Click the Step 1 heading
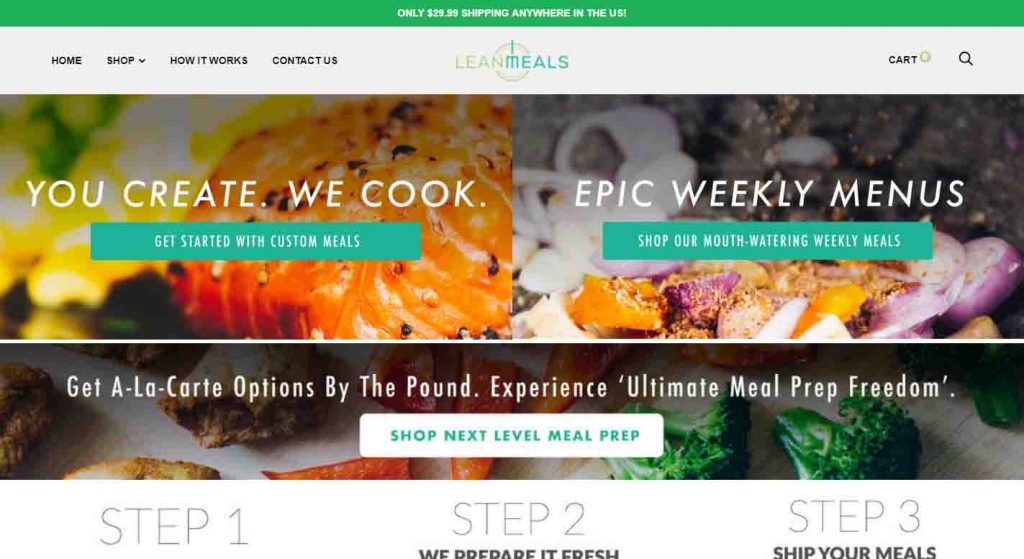The image size is (1024, 559). coord(174,525)
